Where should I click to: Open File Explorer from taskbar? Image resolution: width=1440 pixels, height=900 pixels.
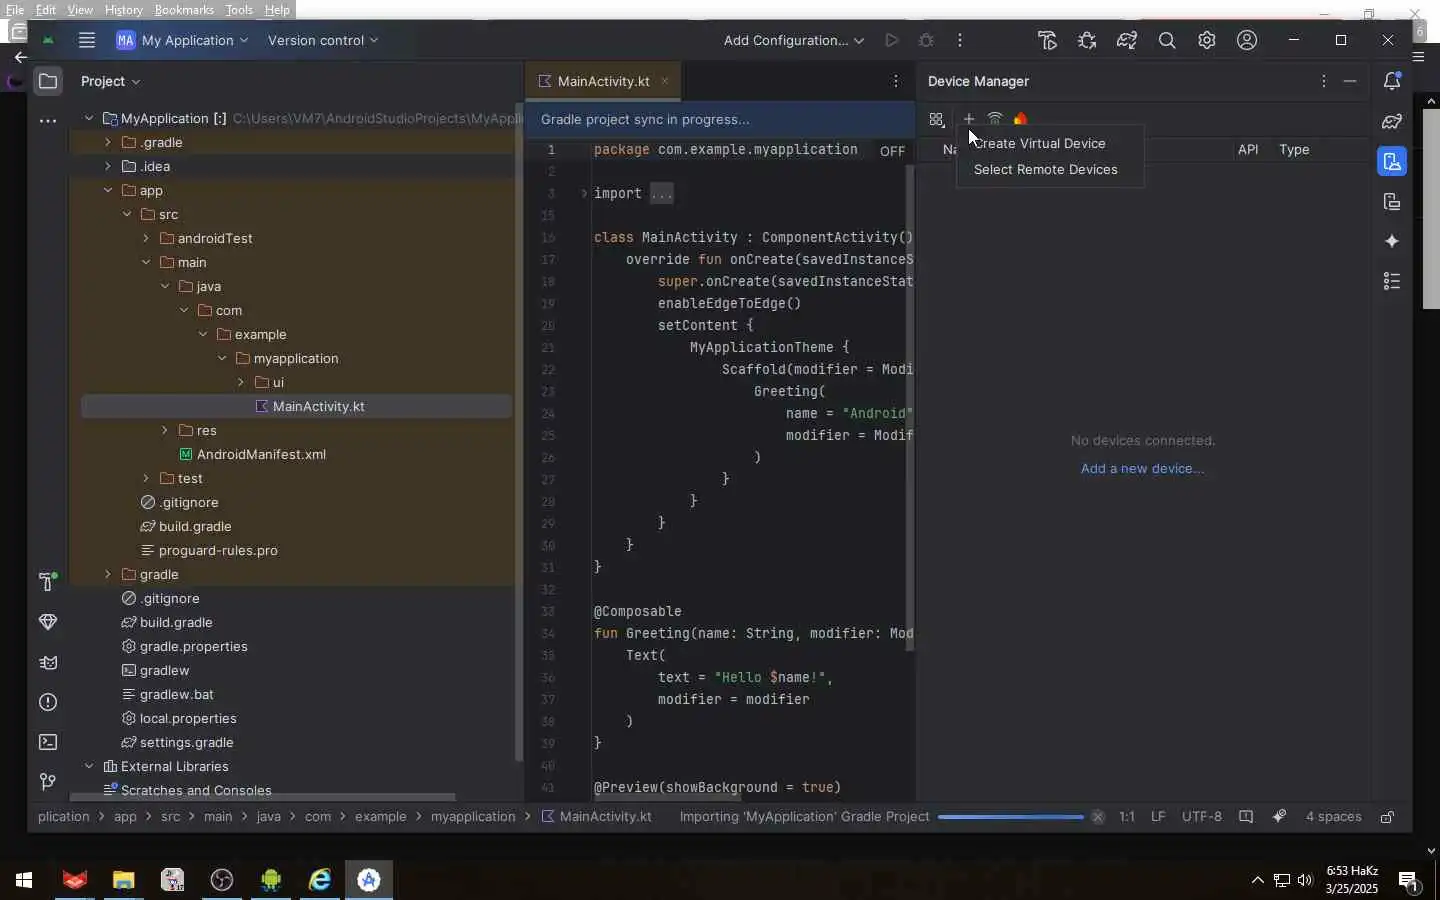click(123, 880)
